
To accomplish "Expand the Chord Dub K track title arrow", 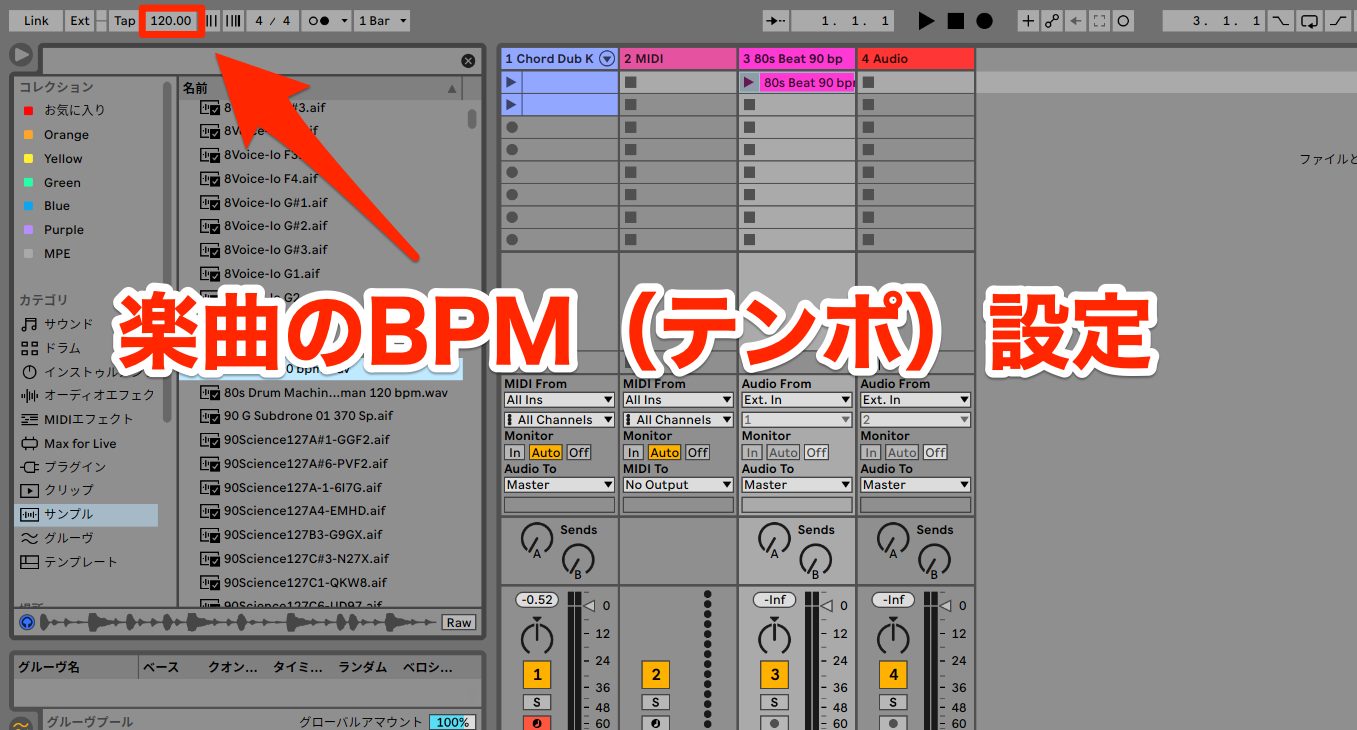I will (606, 59).
